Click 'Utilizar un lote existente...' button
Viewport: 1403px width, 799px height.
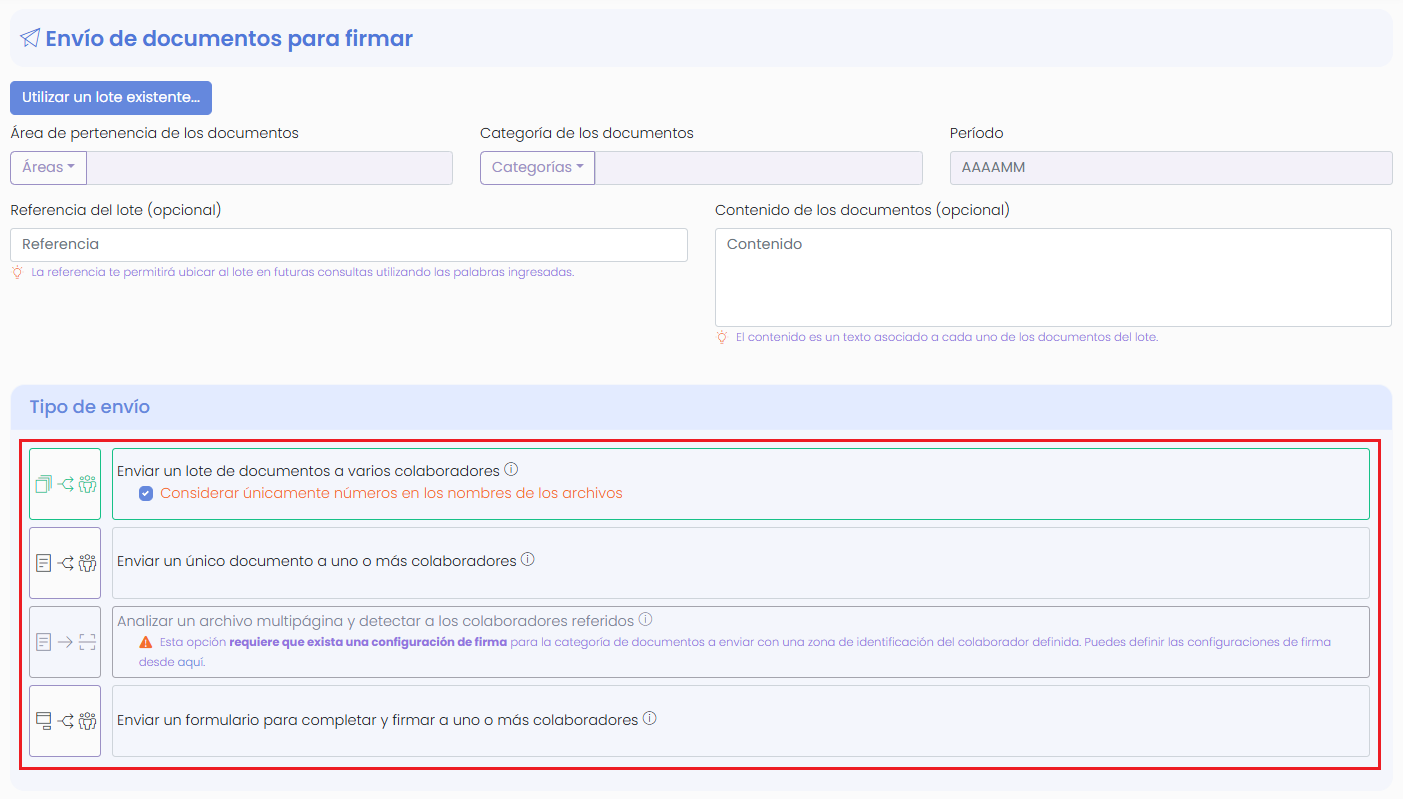(111, 98)
